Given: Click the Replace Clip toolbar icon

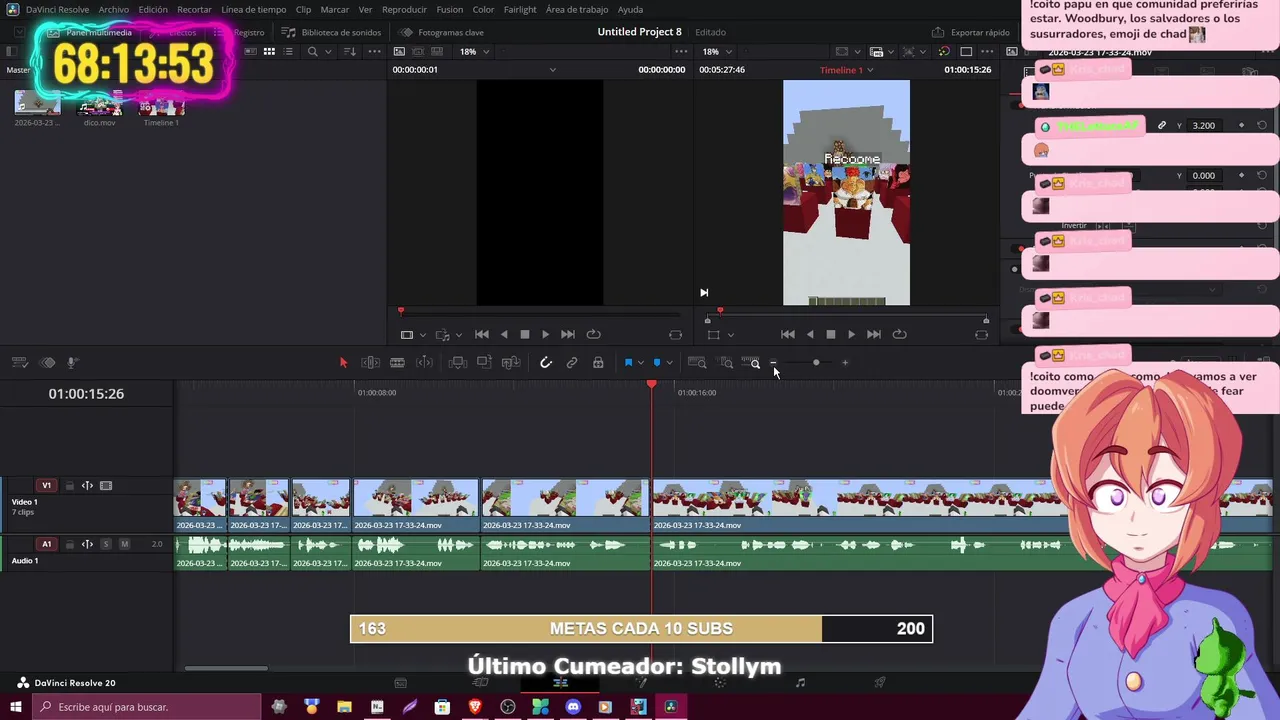Looking at the screenshot, I should pos(511,362).
